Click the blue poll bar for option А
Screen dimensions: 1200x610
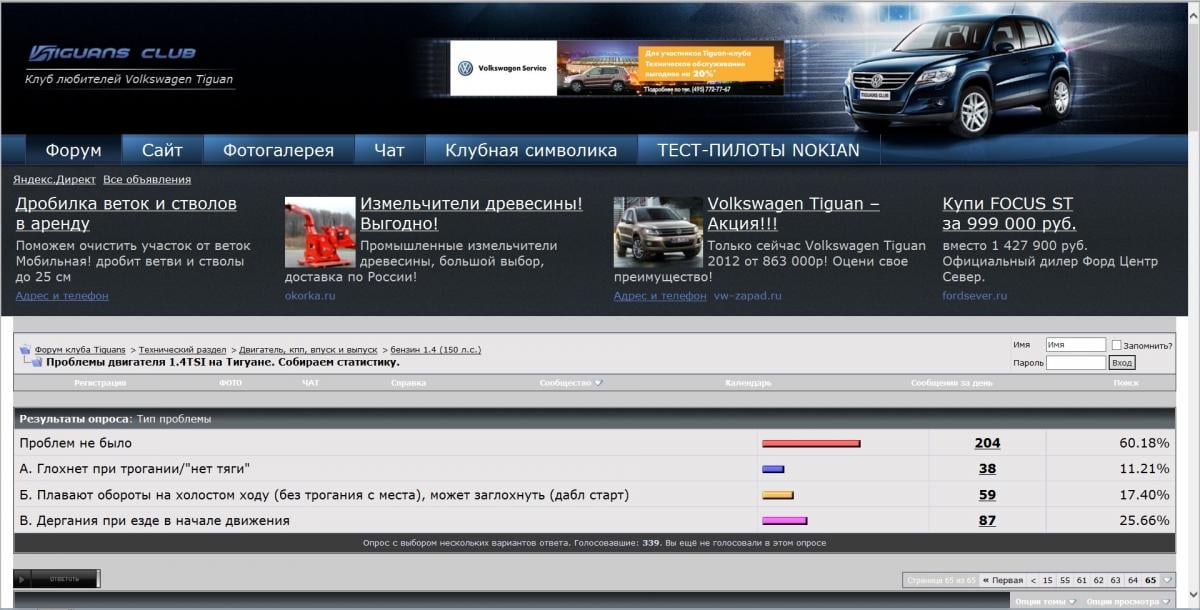pyautogui.click(x=773, y=469)
